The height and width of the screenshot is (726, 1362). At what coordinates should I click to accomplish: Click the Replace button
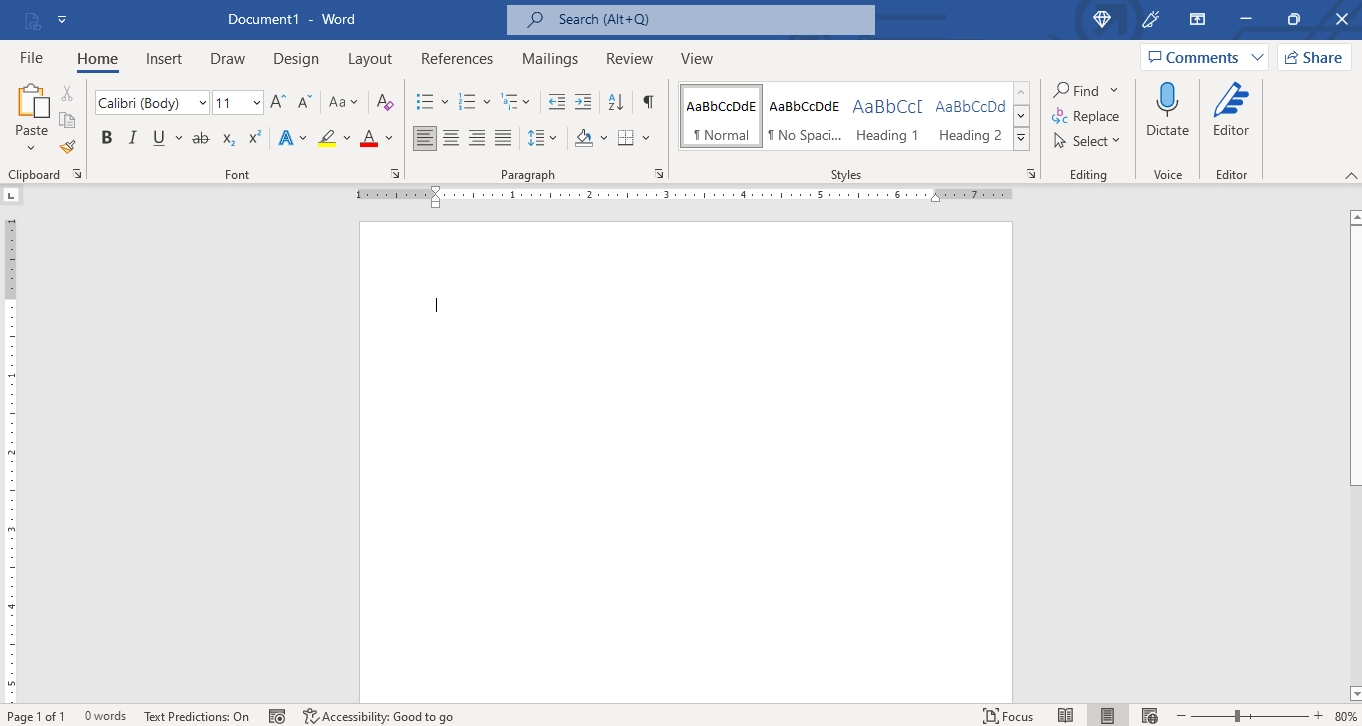pyautogui.click(x=1086, y=116)
